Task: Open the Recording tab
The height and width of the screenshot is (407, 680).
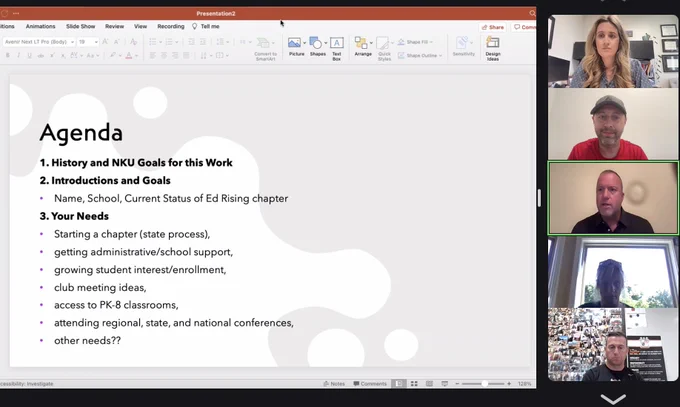Action: [171, 26]
